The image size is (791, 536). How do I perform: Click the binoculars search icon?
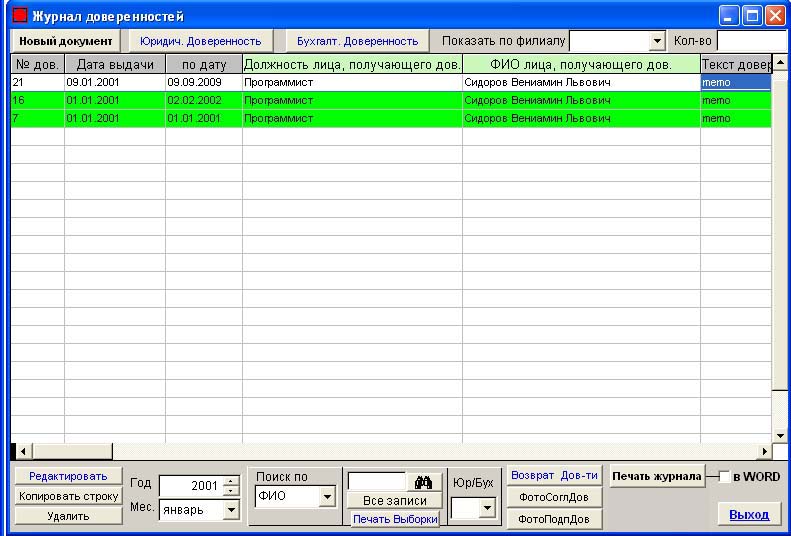tap(423, 482)
